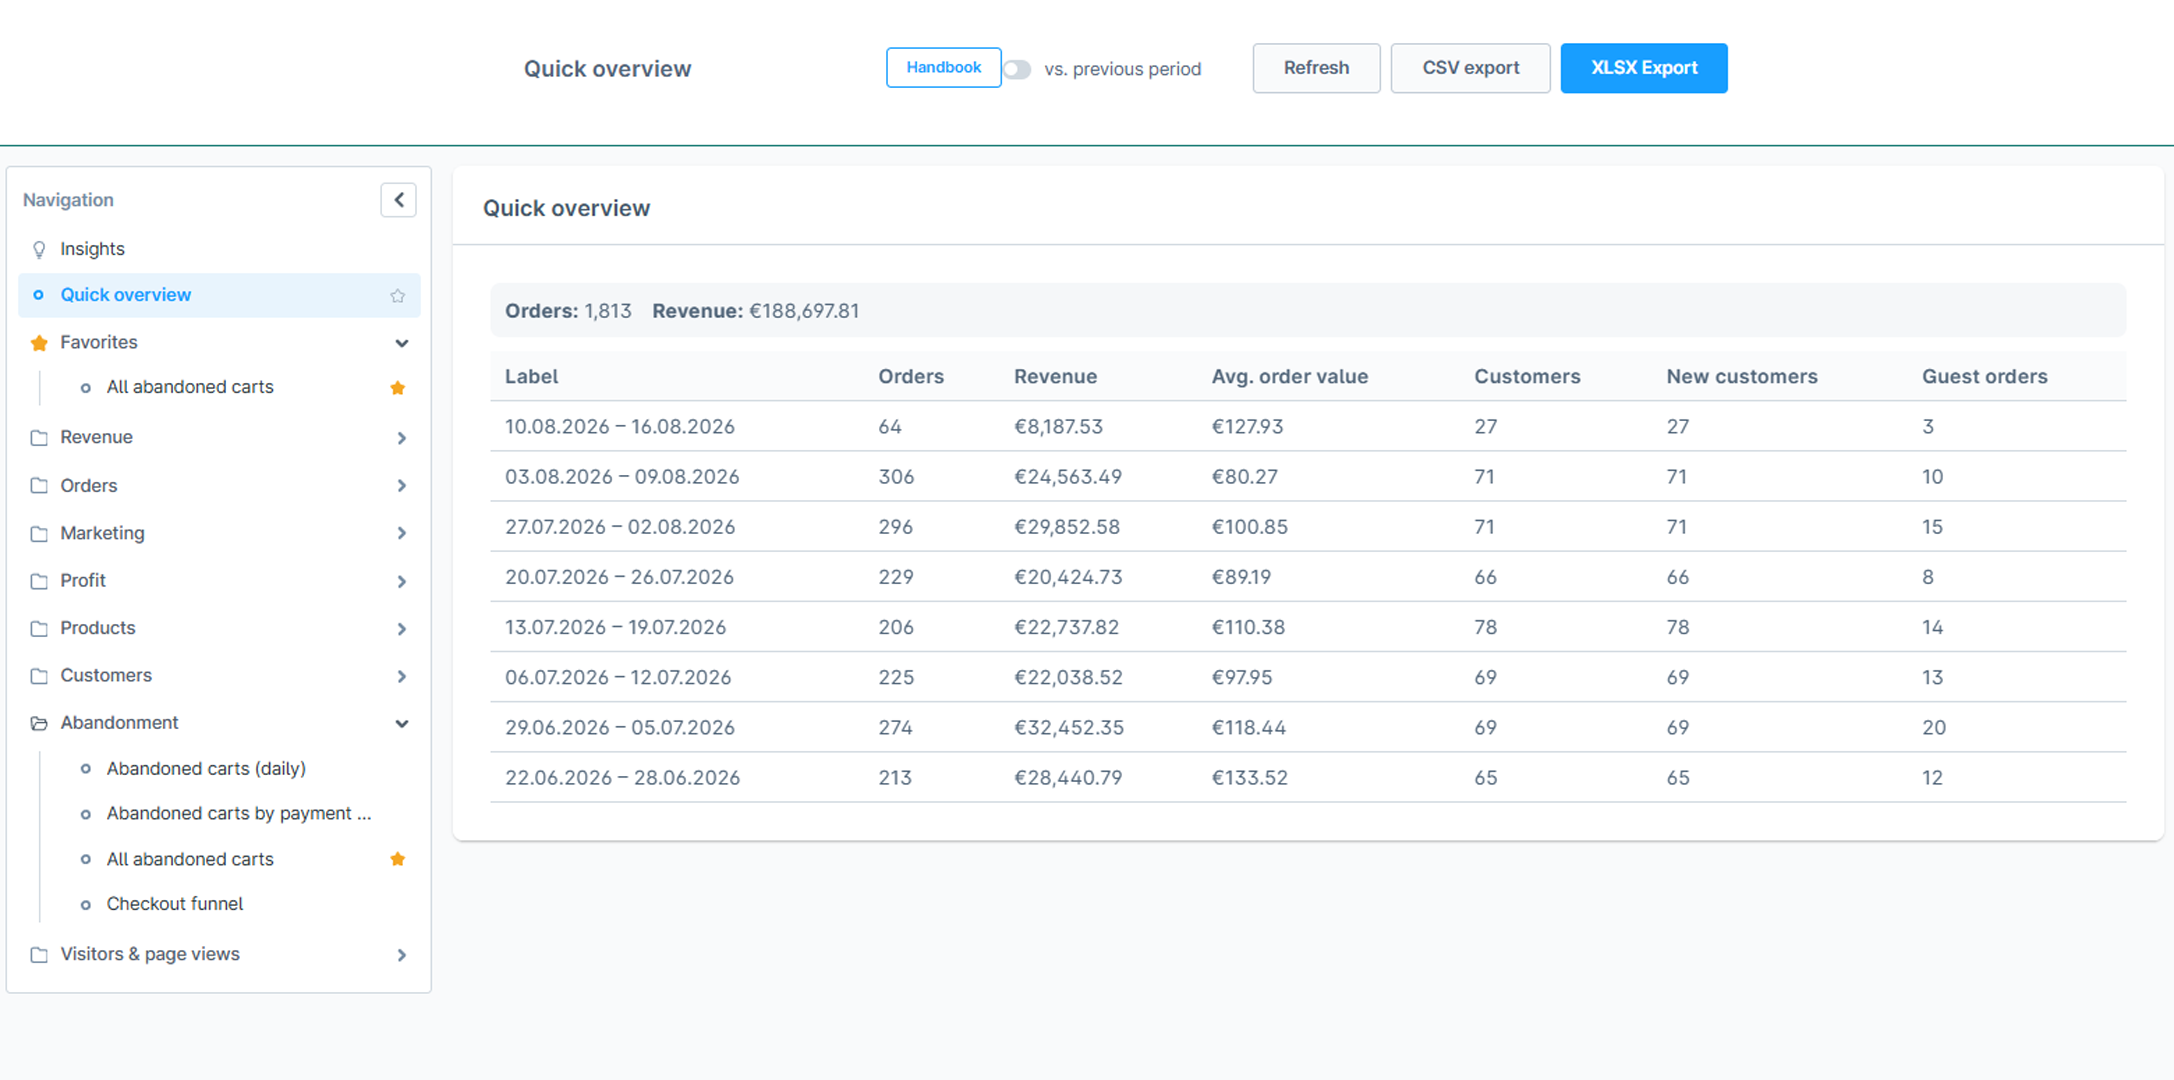This screenshot has height=1080, width=2174.
Task: Sort by Avg. order value column header
Action: tap(1289, 376)
